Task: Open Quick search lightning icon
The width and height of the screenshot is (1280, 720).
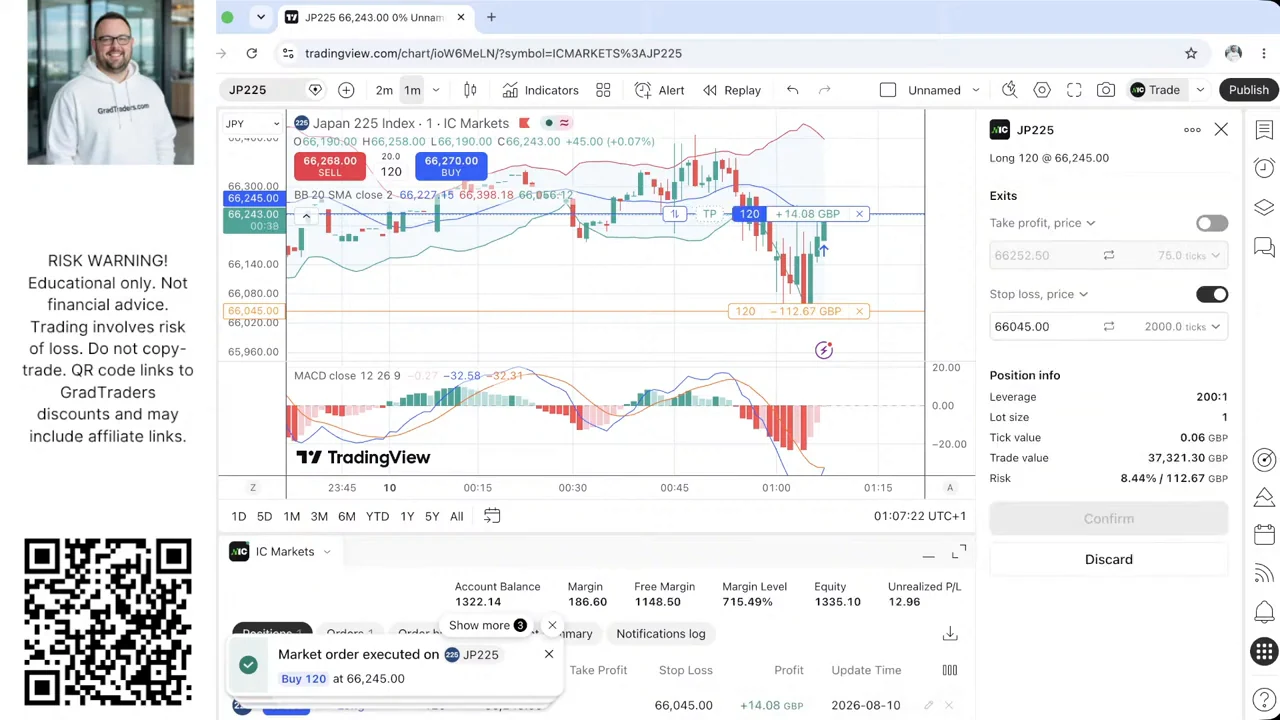Action: [1009, 90]
